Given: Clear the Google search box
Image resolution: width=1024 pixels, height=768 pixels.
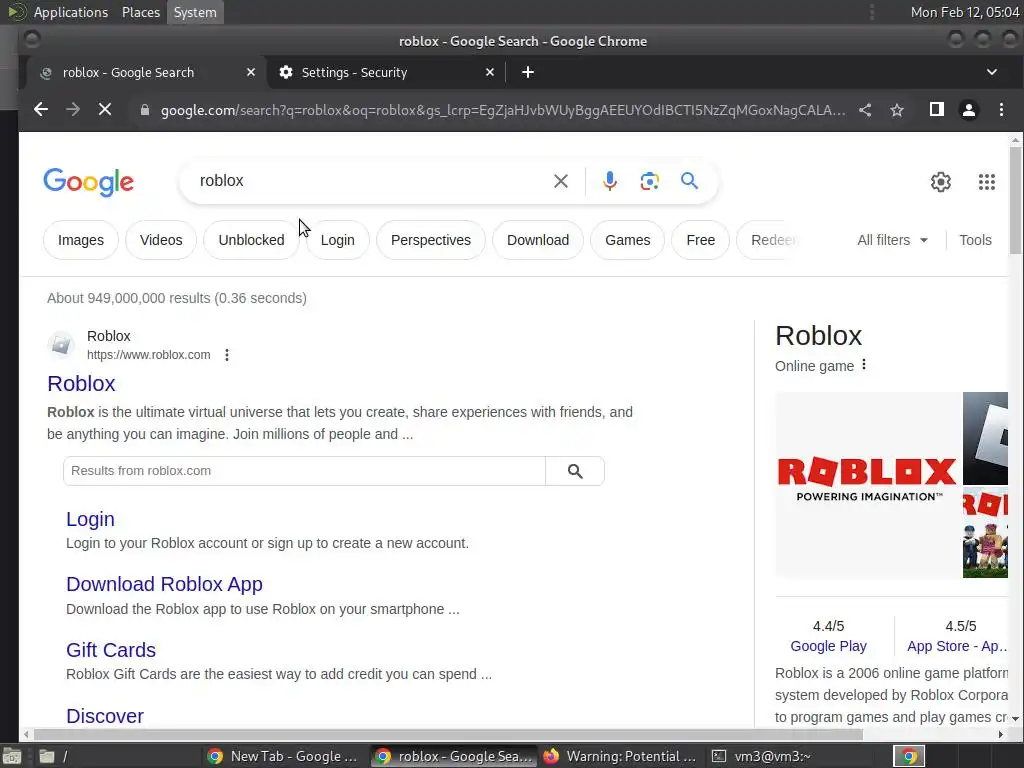Looking at the screenshot, I should 560,181.
